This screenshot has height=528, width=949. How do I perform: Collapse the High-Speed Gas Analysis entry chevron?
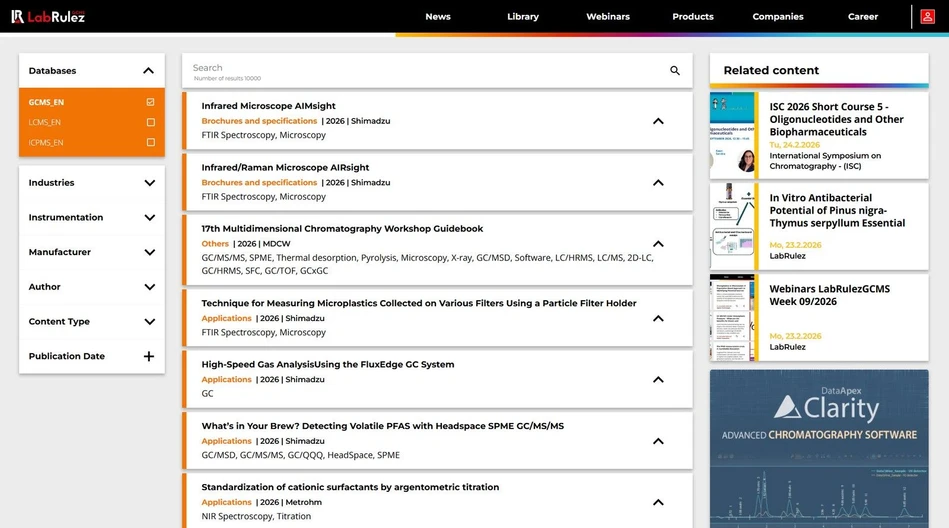658,380
